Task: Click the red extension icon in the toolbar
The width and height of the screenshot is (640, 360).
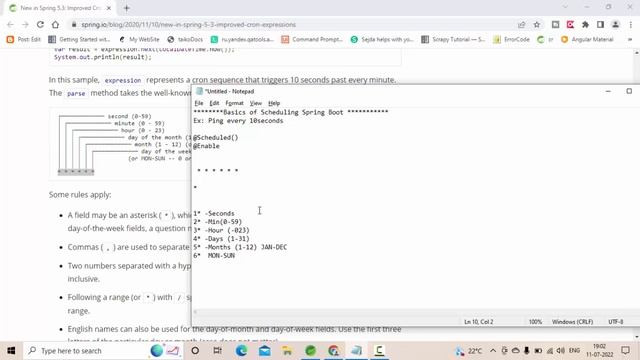Action: [570, 24]
